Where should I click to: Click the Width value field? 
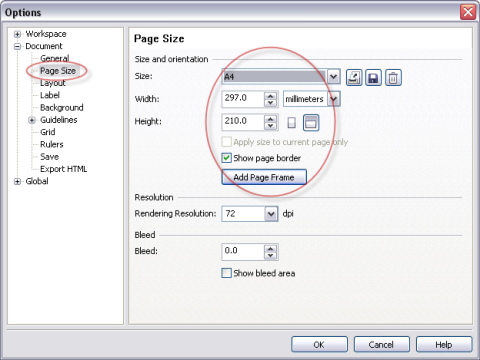pos(243,99)
